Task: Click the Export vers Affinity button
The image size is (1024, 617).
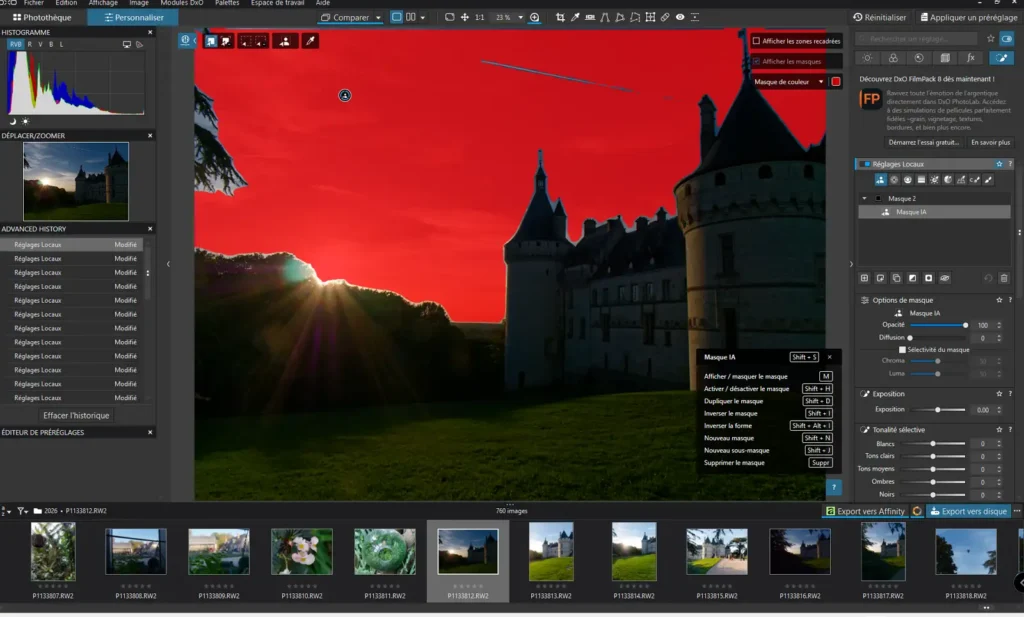Action: click(866, 511)
